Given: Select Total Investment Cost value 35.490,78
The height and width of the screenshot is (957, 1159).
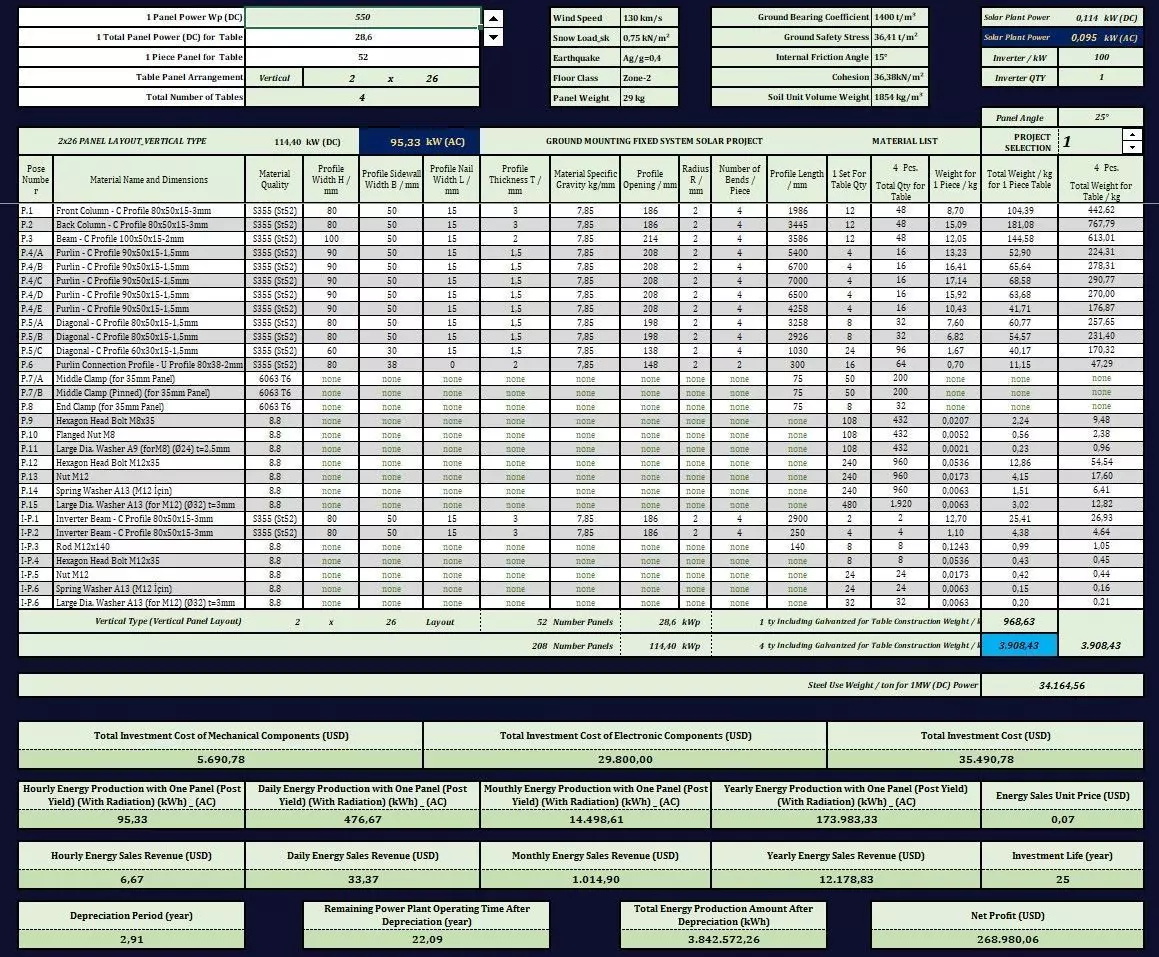Looking at the screenshot, I should click(x=985, y=760).
